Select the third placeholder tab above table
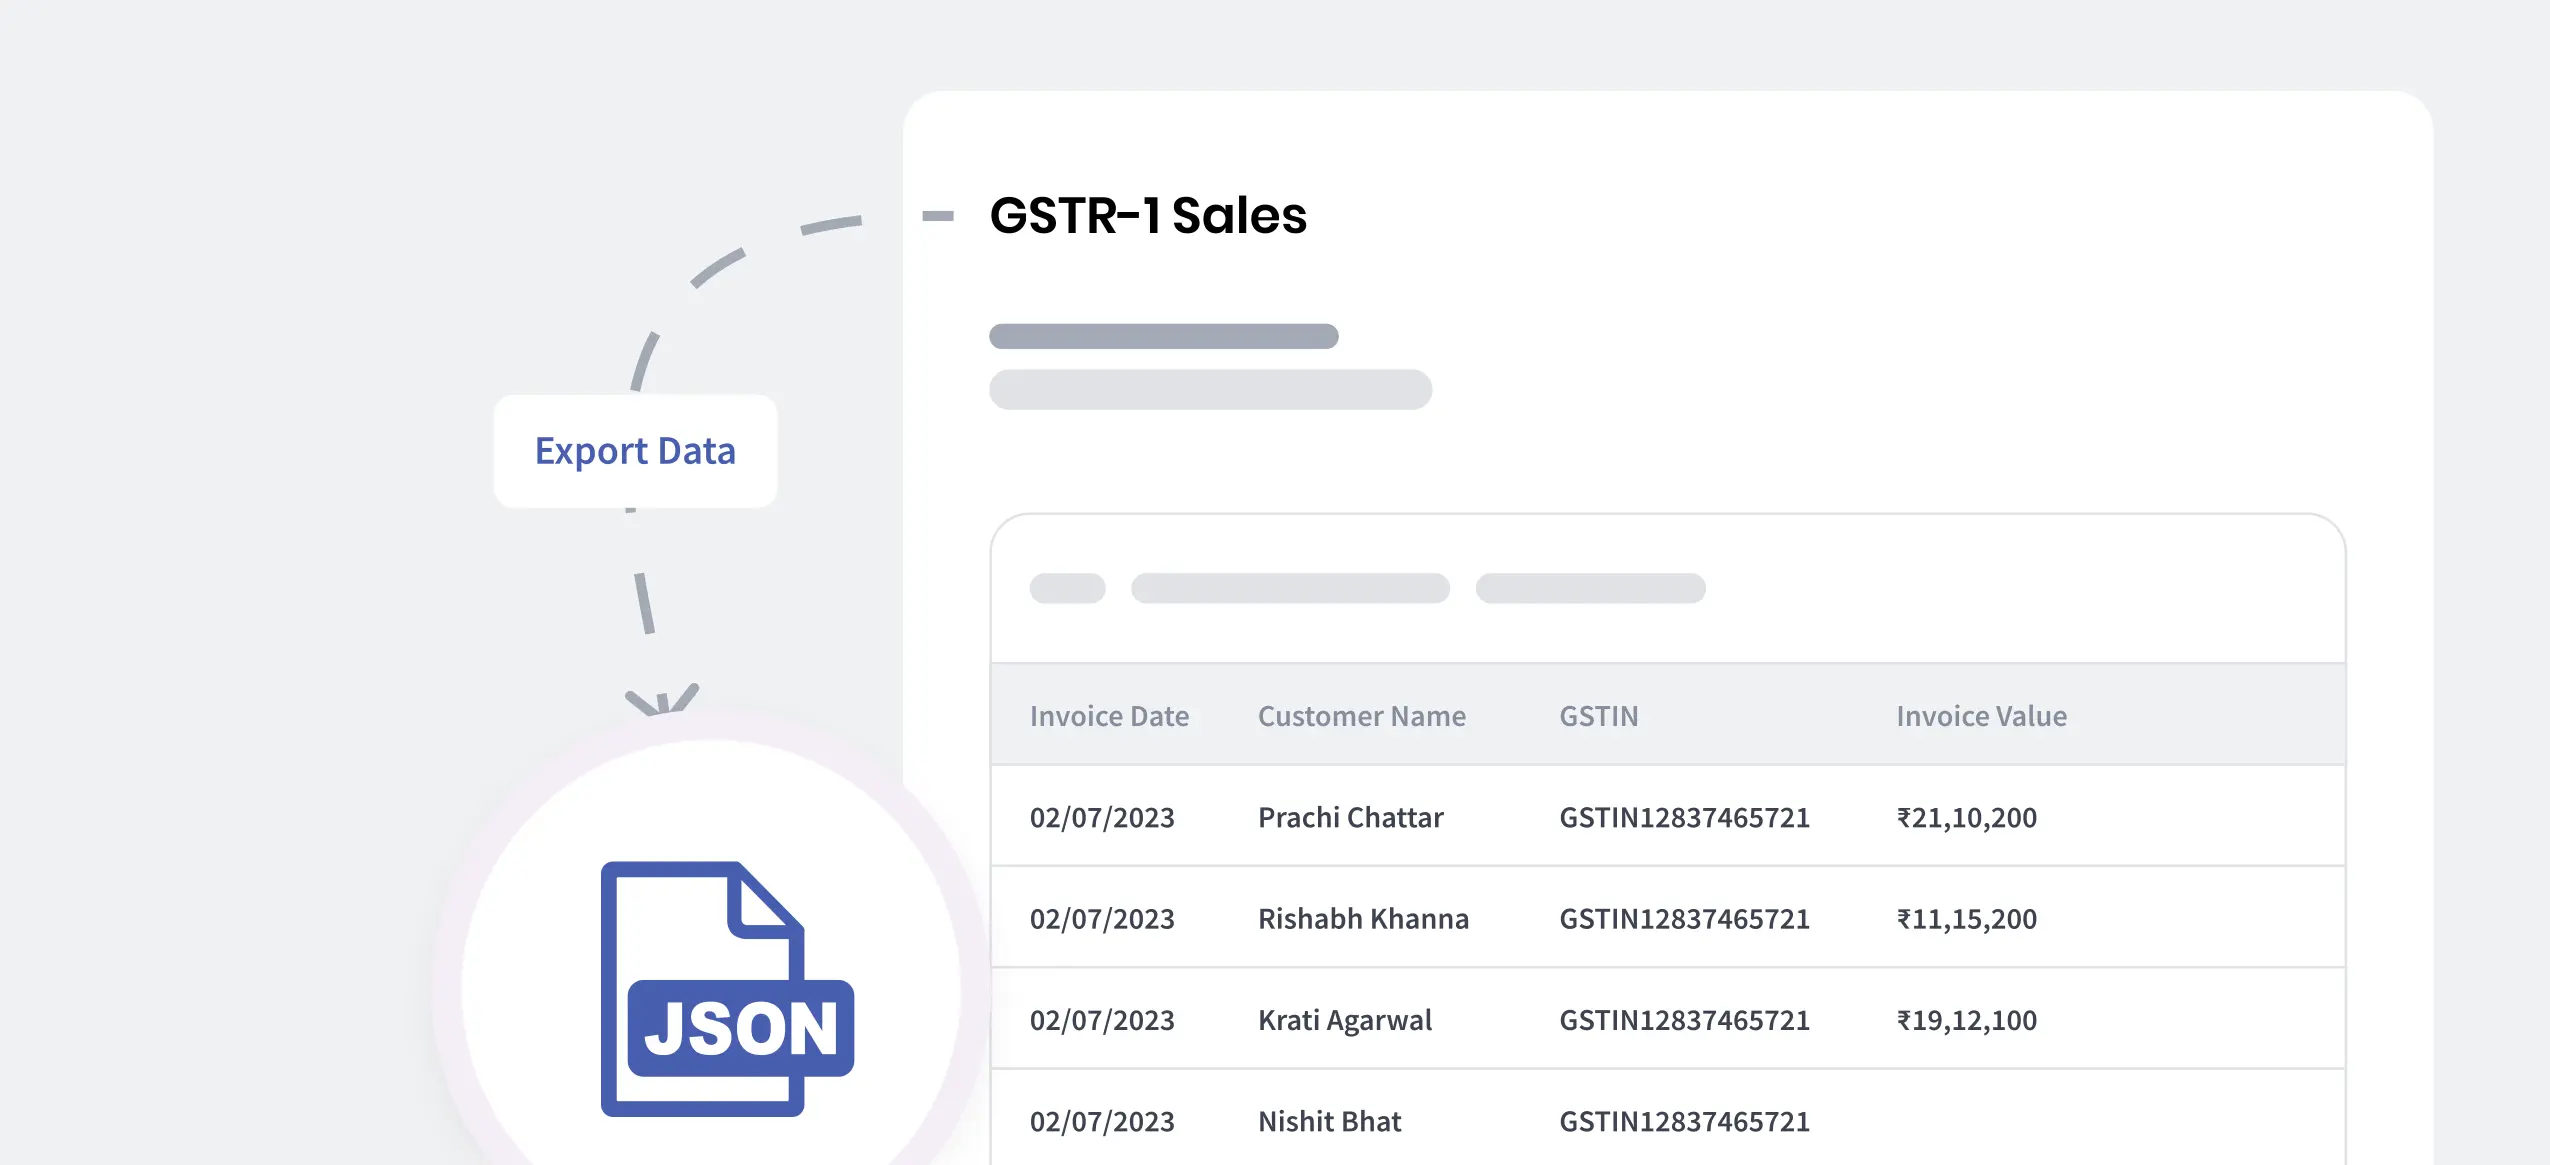 1590,588
